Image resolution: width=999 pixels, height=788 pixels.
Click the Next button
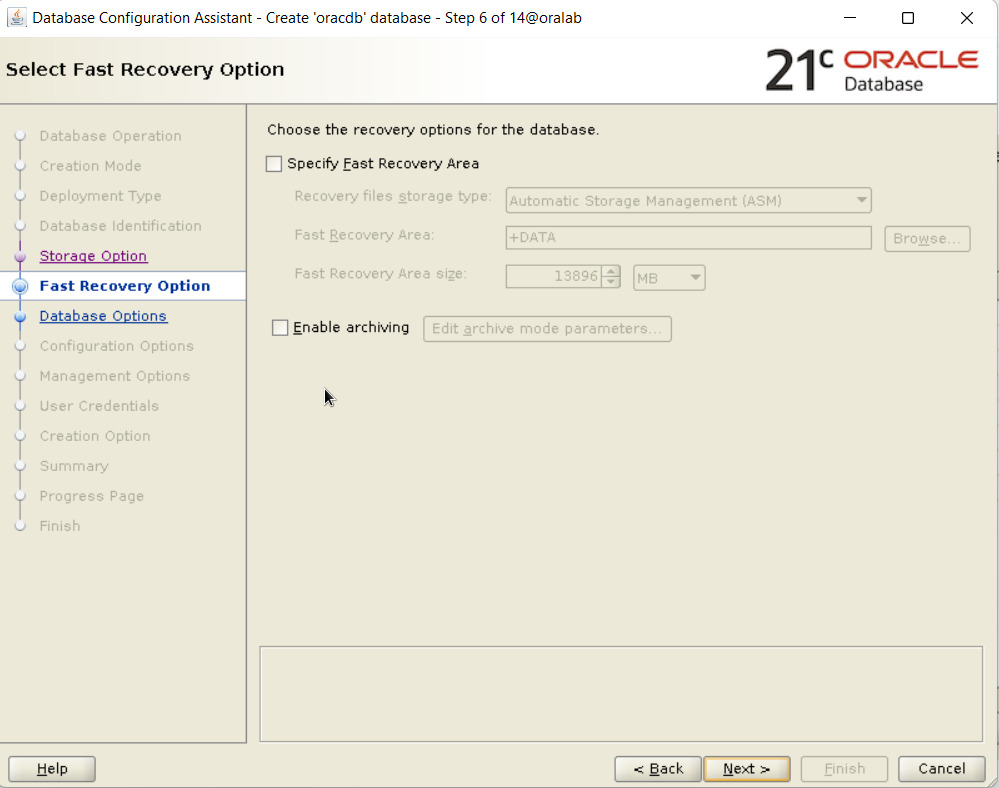tap(746, 769)
